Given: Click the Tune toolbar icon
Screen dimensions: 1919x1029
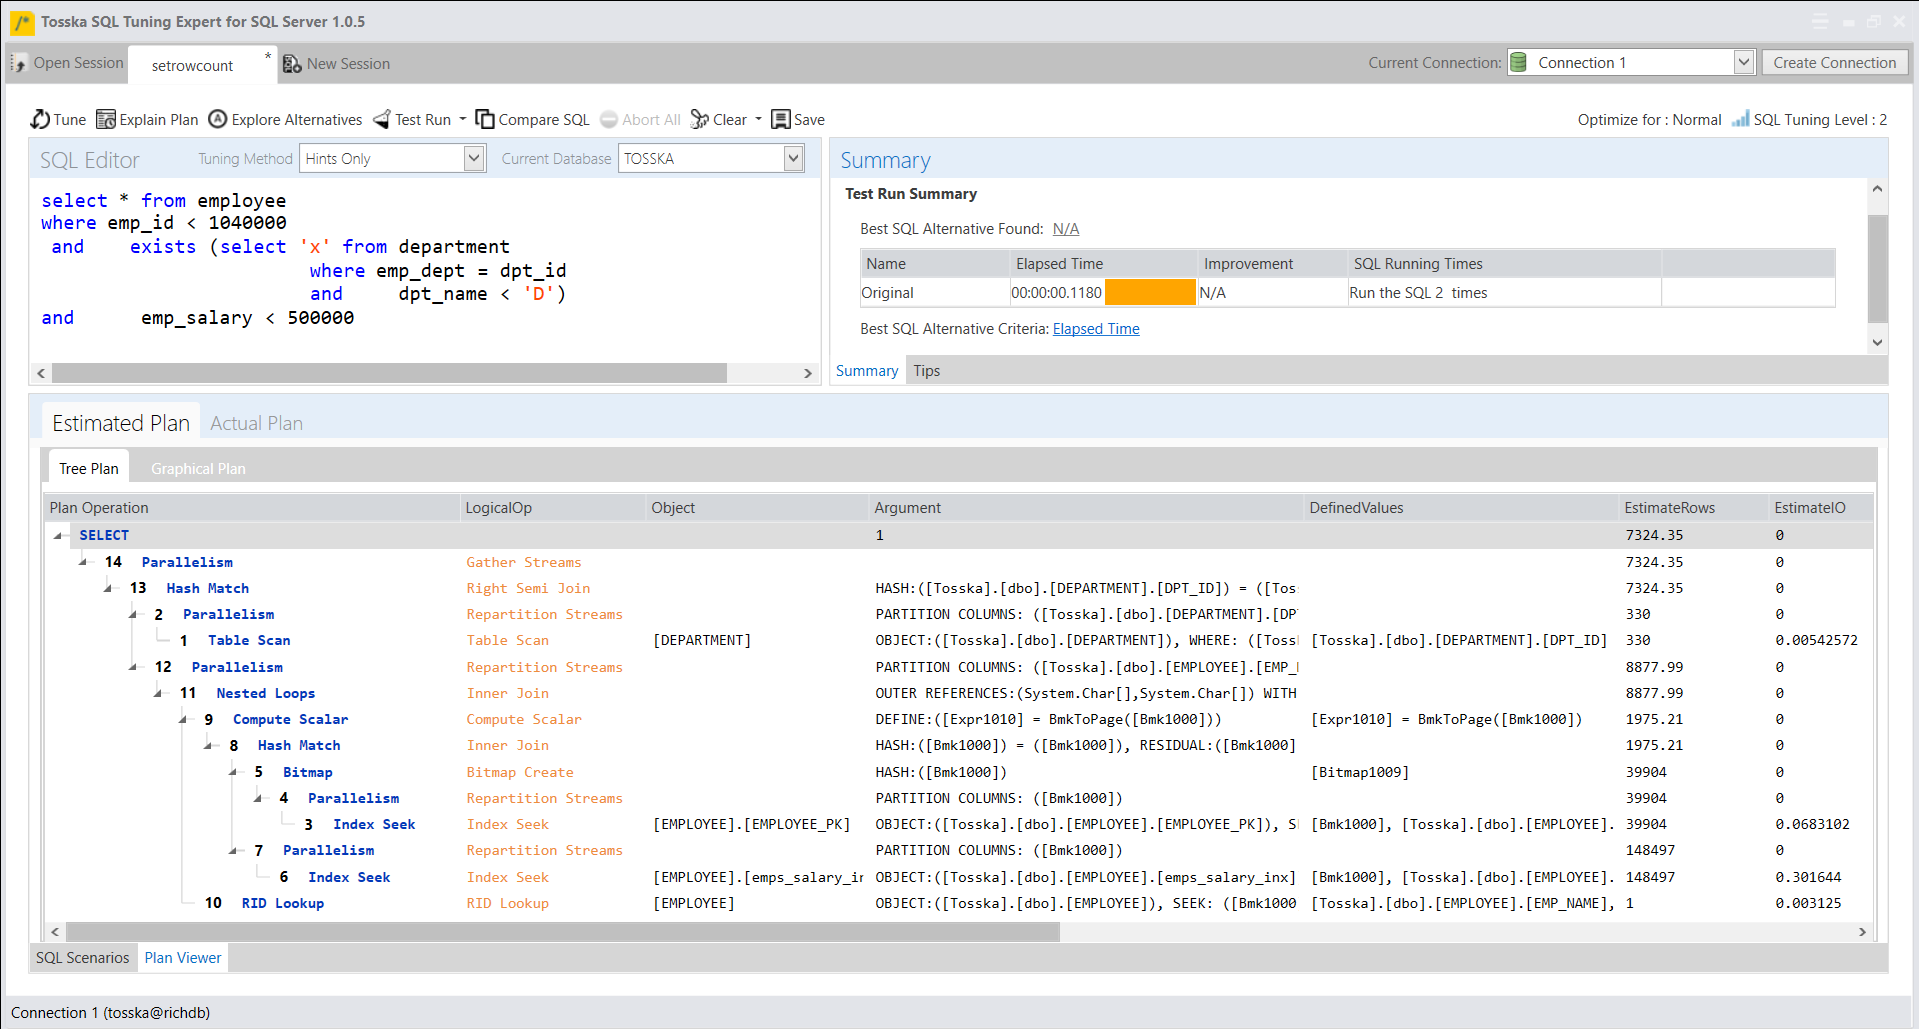Looking at the screenshot, I should (40, 119).
